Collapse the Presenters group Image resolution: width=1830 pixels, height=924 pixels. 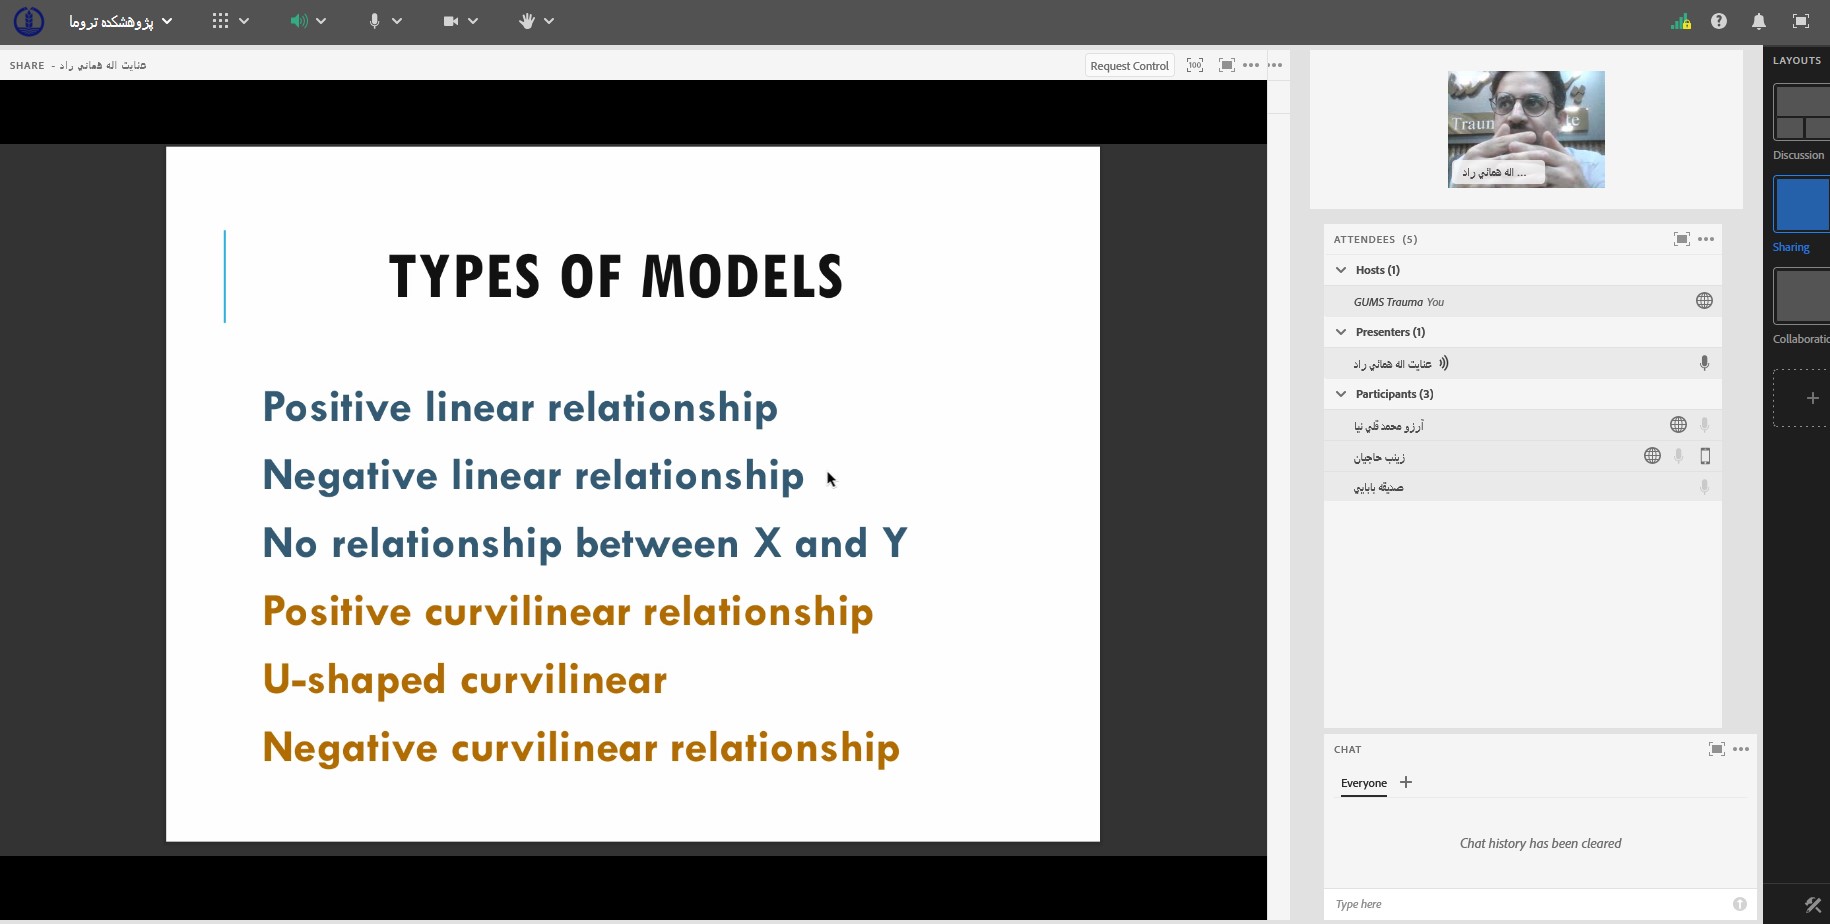click(x=1341, y=332)
